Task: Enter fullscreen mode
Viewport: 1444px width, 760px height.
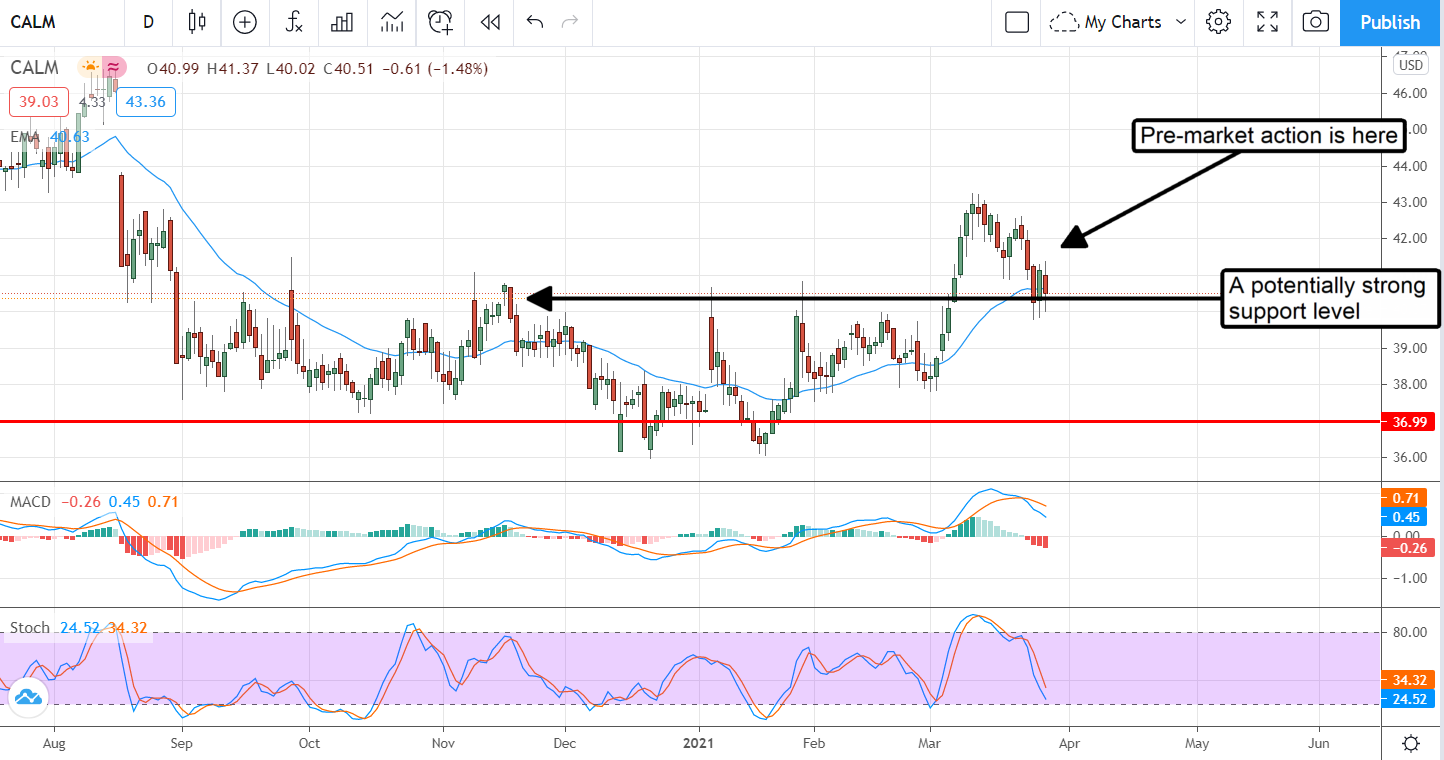Action: (x=1267, y=22)
